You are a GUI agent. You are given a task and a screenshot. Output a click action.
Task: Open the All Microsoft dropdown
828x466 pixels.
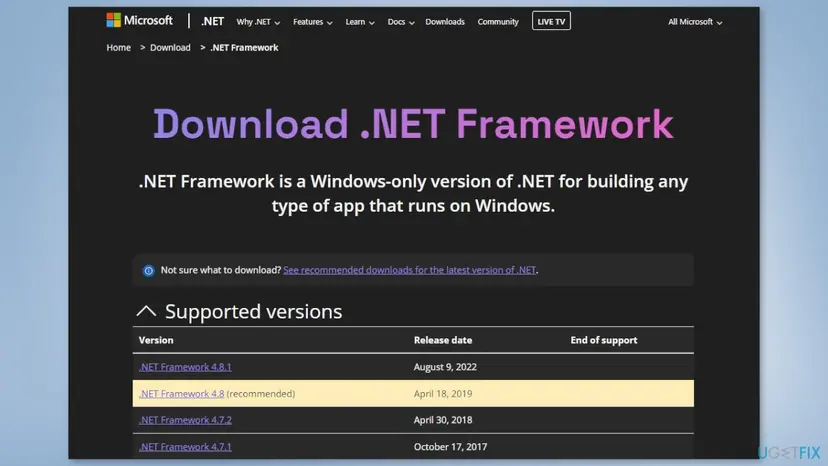point(695,22)
